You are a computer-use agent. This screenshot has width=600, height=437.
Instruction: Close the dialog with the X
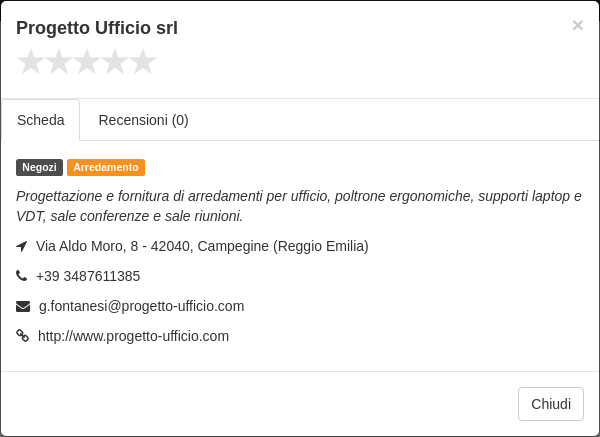point(577,25)
